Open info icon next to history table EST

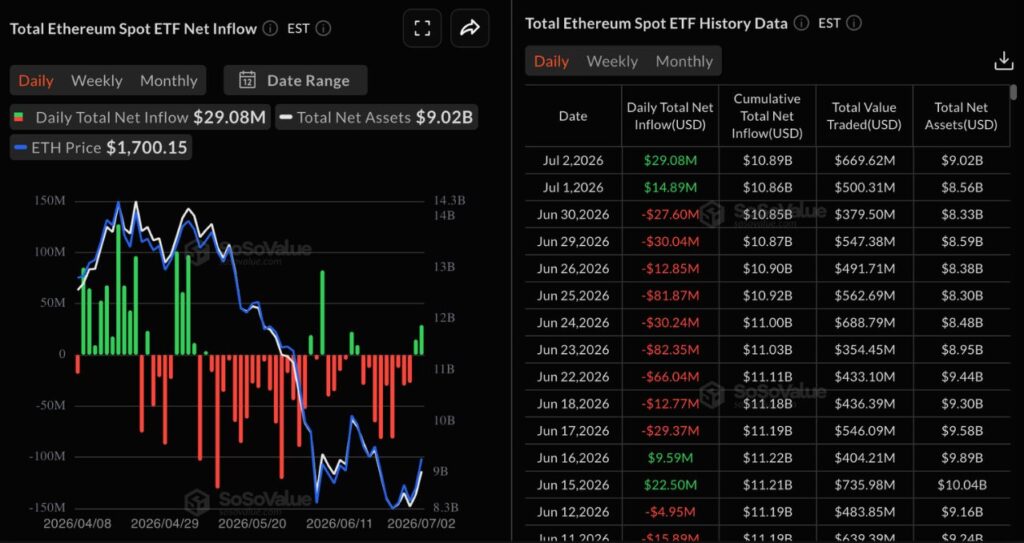pos(854,24)
